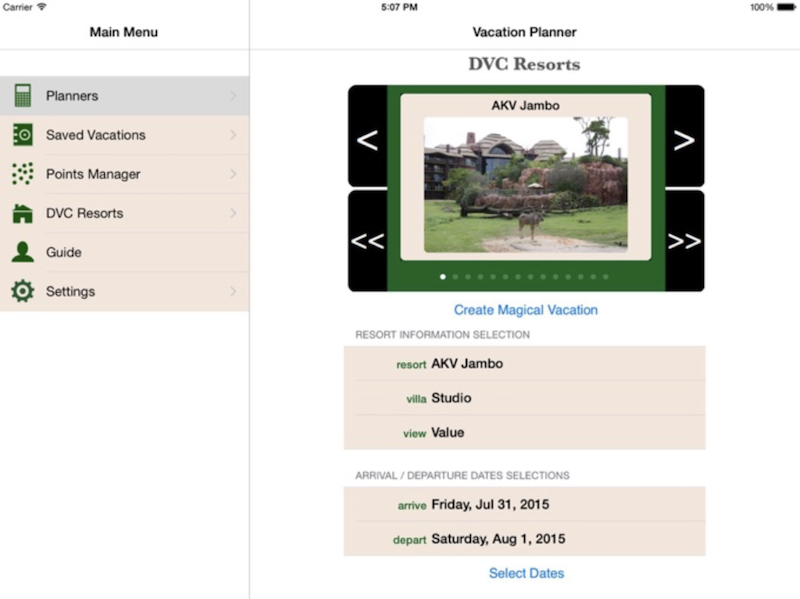Image resolution: width=800 pixels, height=599 pixels.
Task: Expand DVC Resorts row chevron
Action: click(x=233, y=213)
